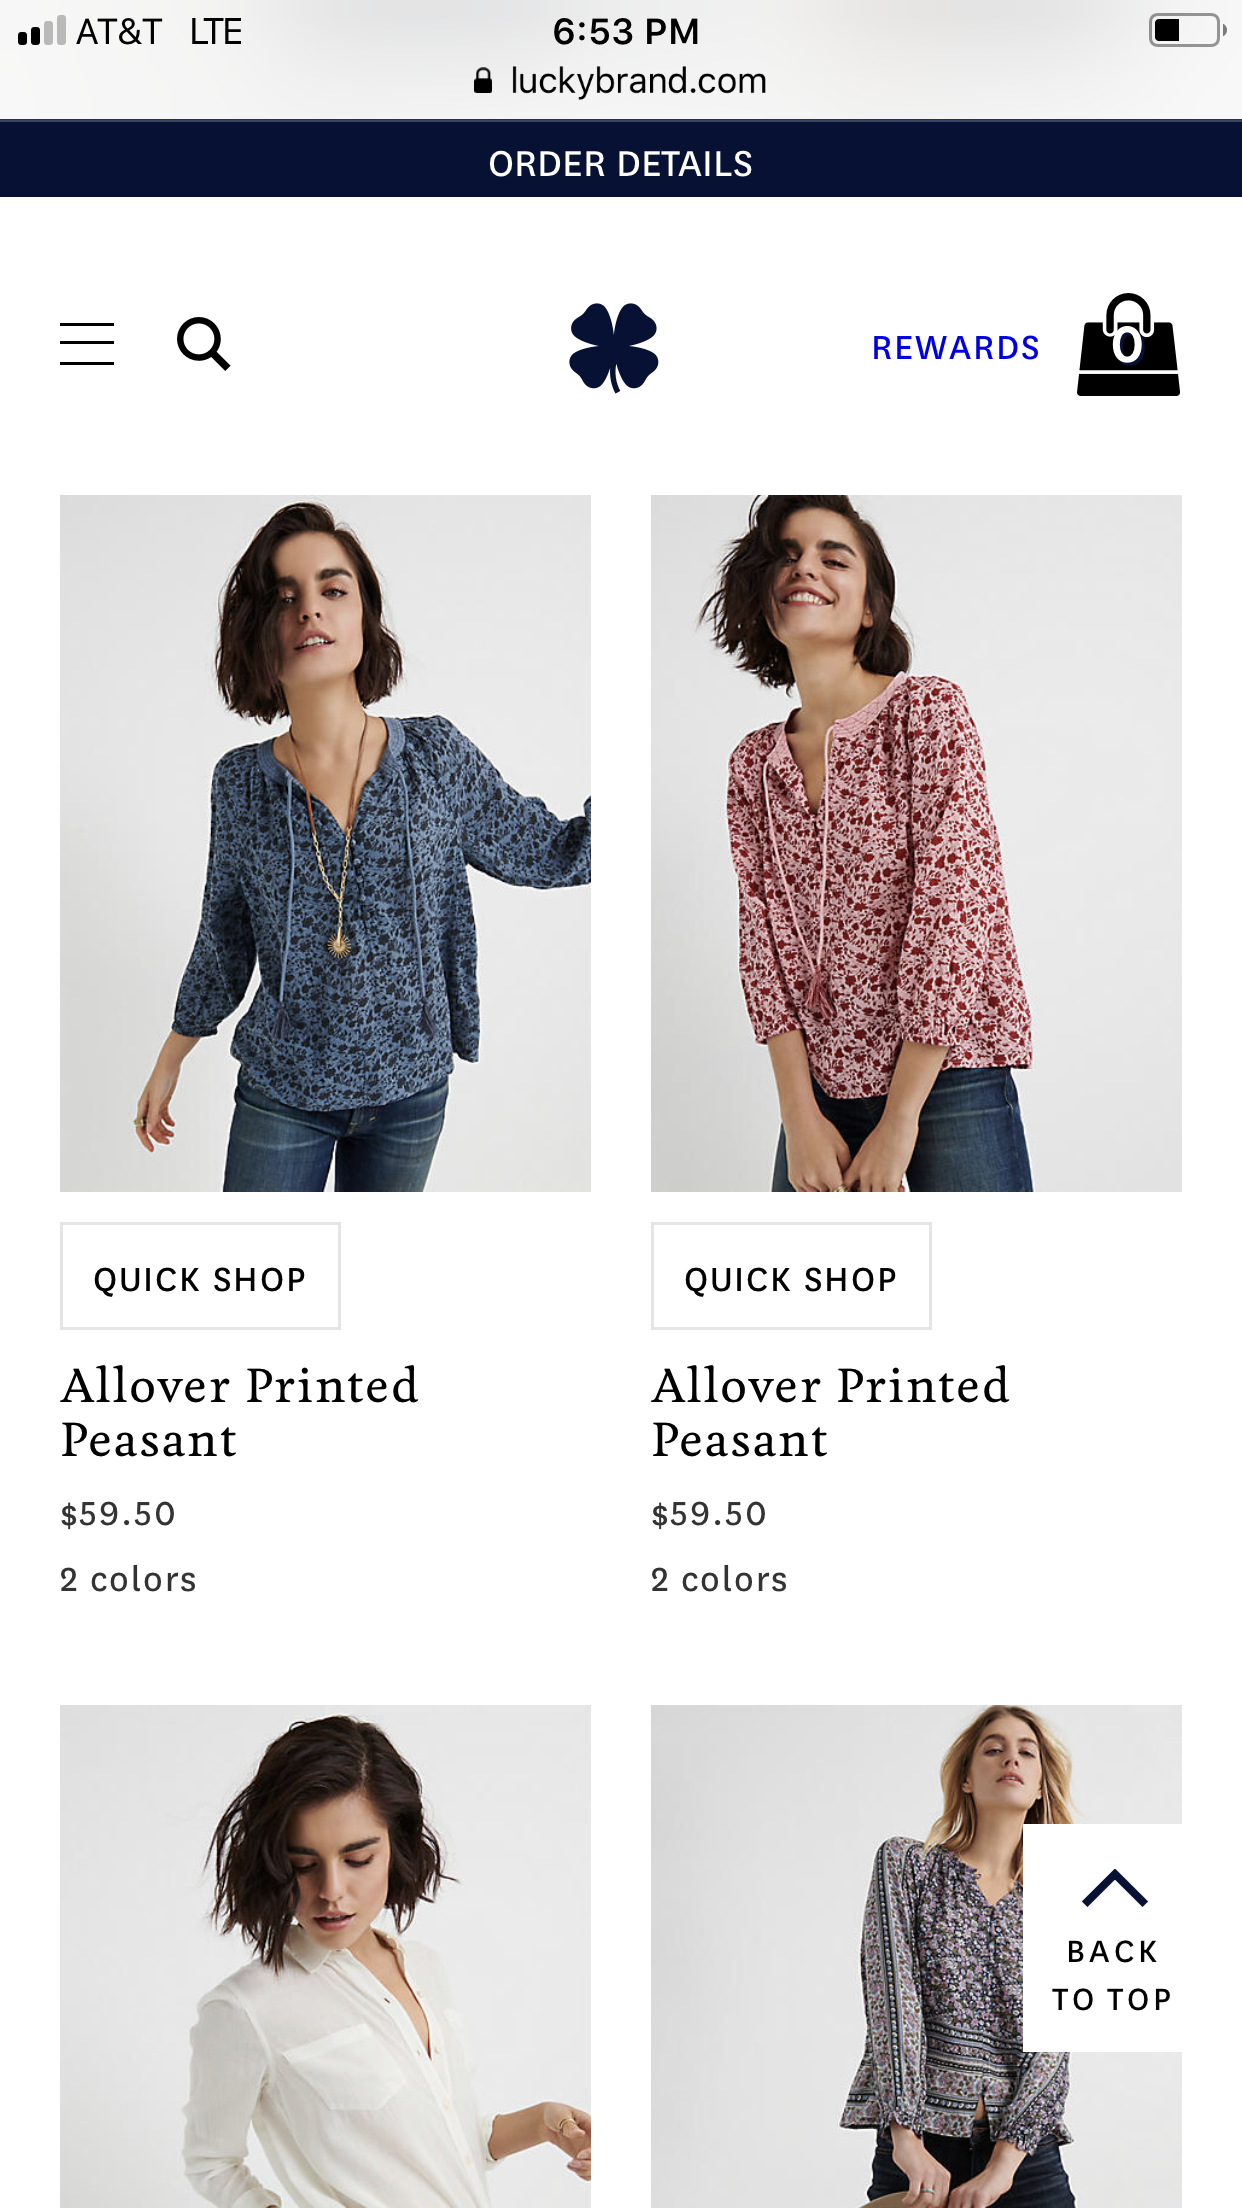This screenshot has width=1242, height=2208.
Task: Open the first Allover Printed Peasant title
Action: (x=240, y=1412)
